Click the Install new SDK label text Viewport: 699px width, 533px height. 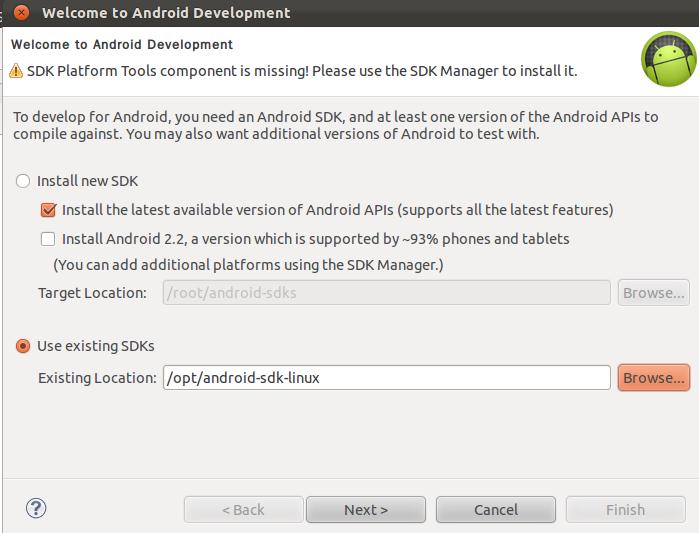coord(87,181)
